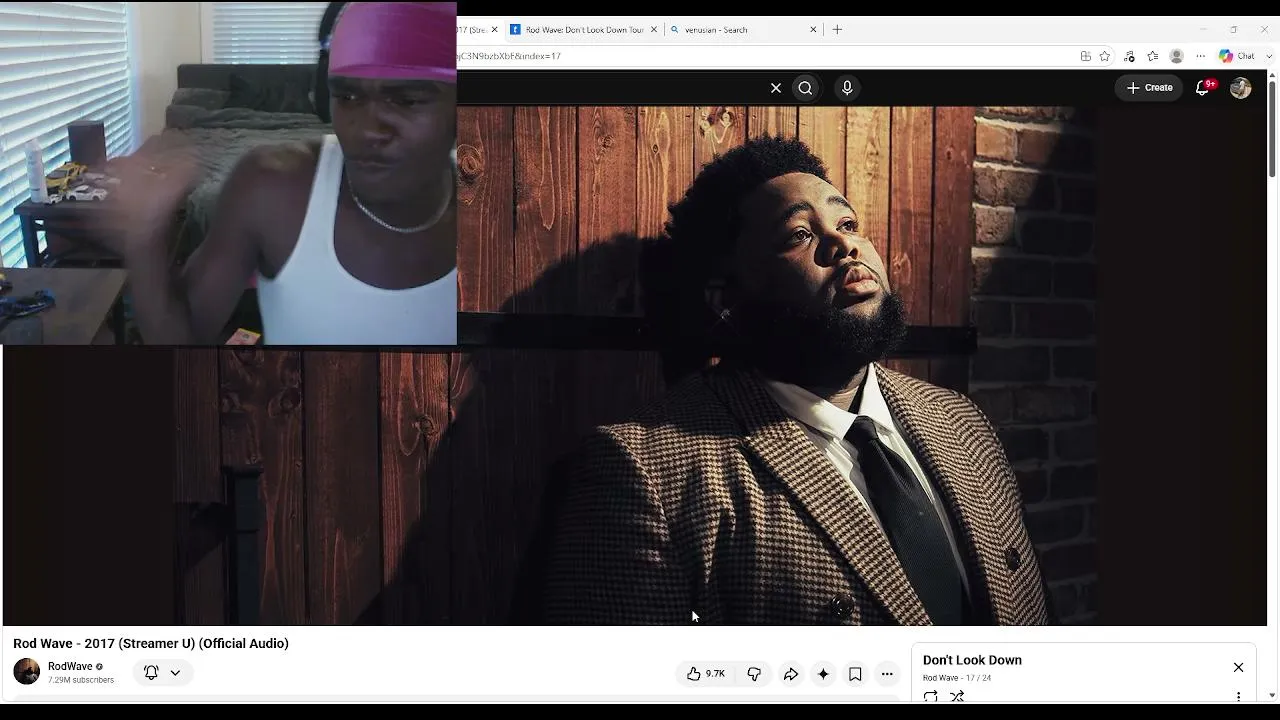Click the YouTube search magnifier button
This screenshot has width=1280, height=720.
805,88
